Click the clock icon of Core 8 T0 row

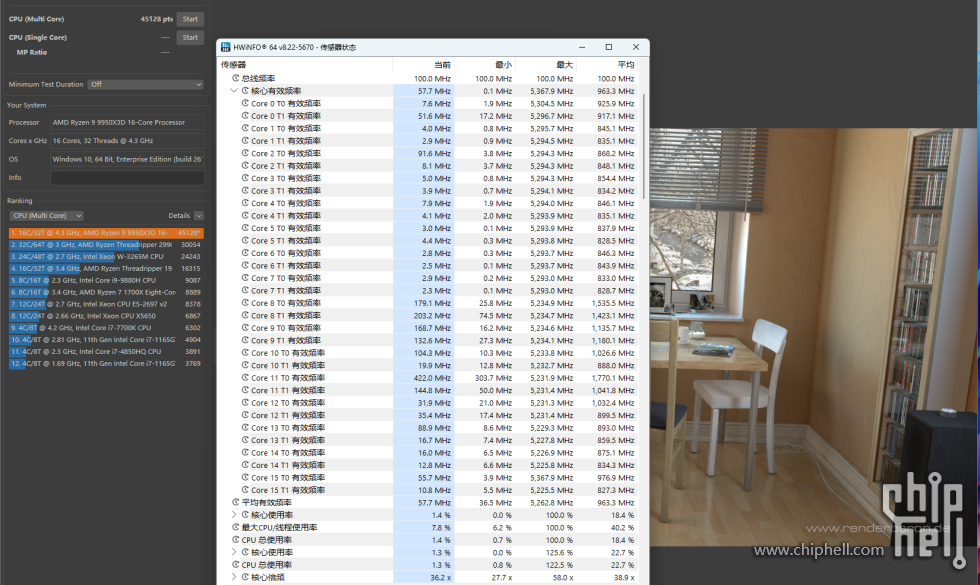[245, 303]
